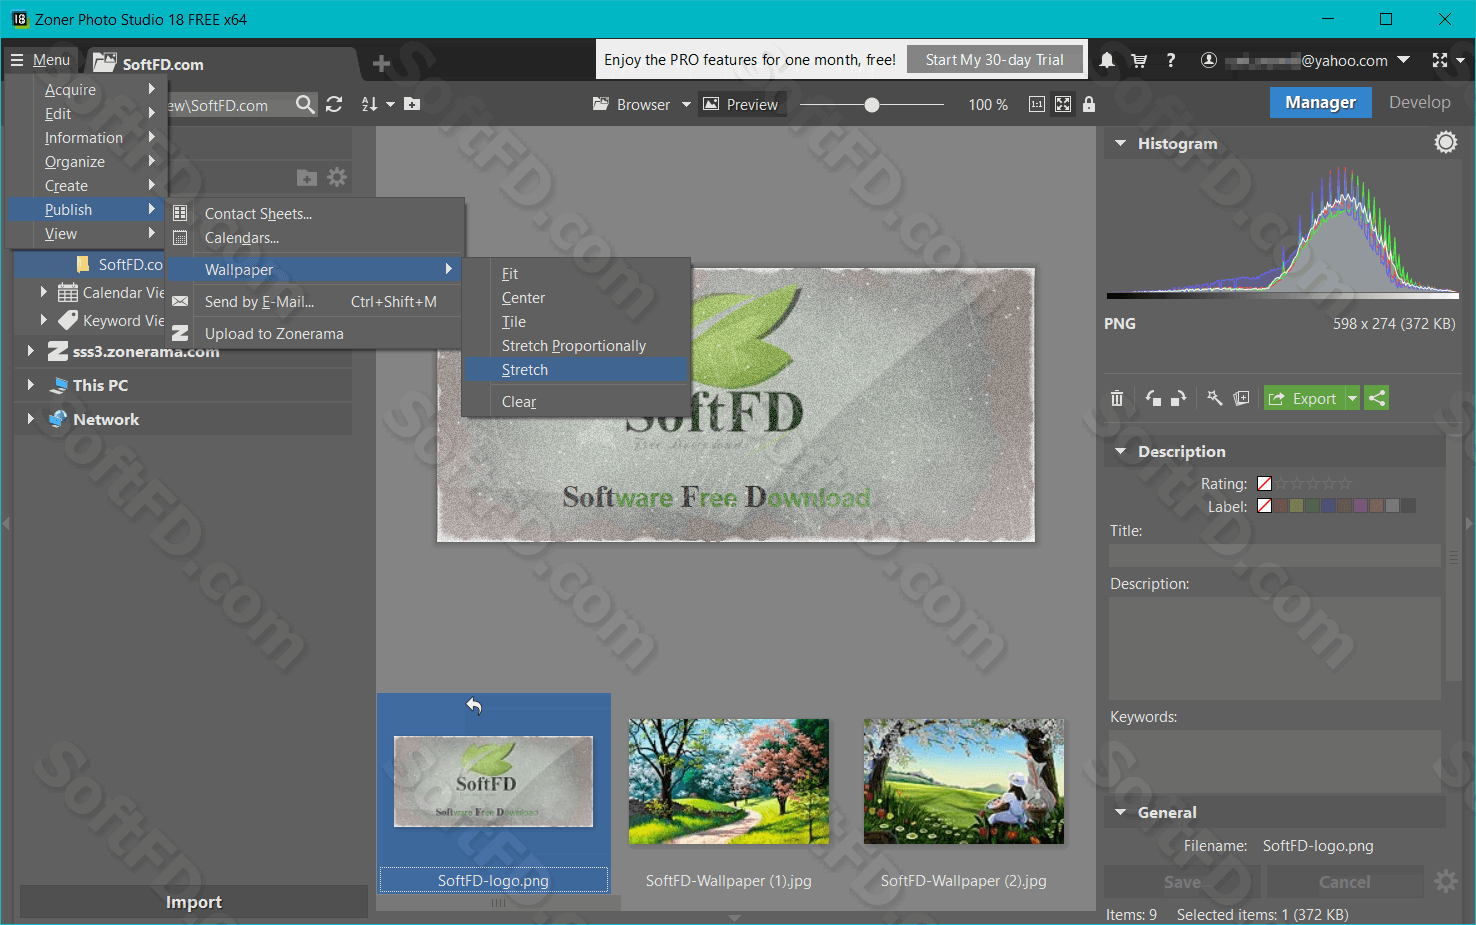Open histogram settings circle icon
Viewport: 1476px width, 925px height.
coord(1445,143)
